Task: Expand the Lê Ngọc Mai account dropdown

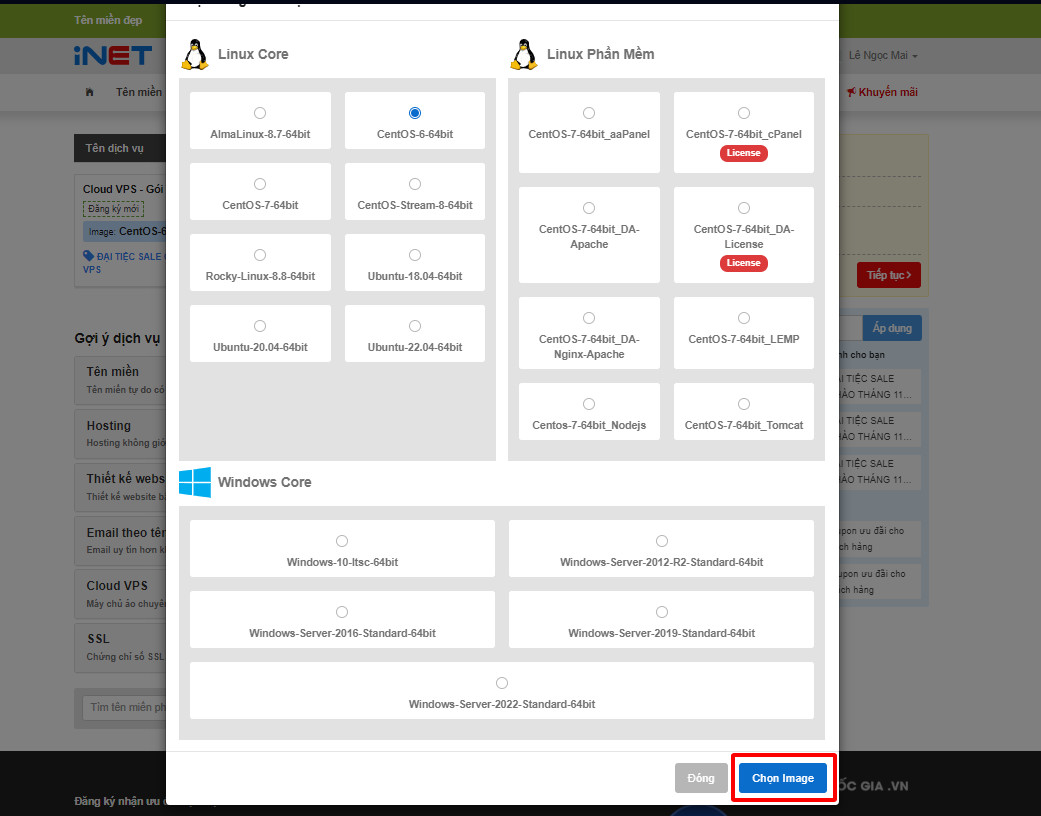Action: (883, 55)
